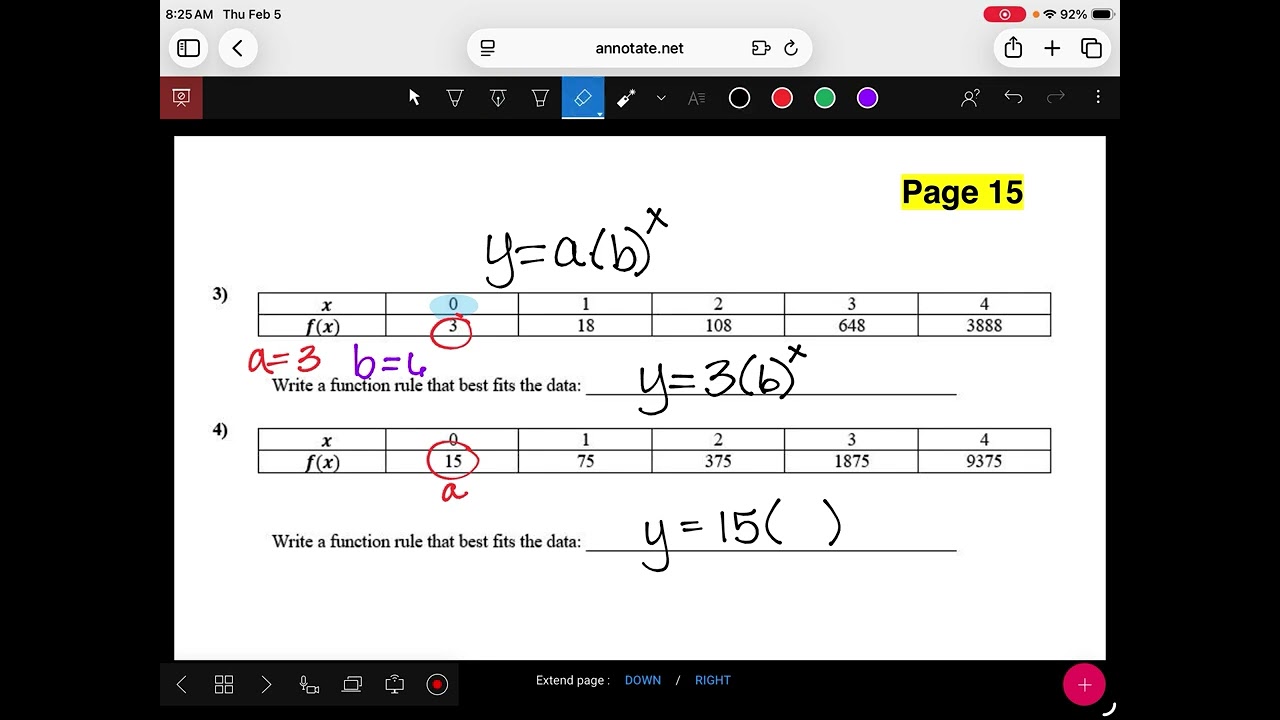Click the pink plus add button
Image resolution: width=1280 pixels, height=720 pixels.
pos(1084,685)
